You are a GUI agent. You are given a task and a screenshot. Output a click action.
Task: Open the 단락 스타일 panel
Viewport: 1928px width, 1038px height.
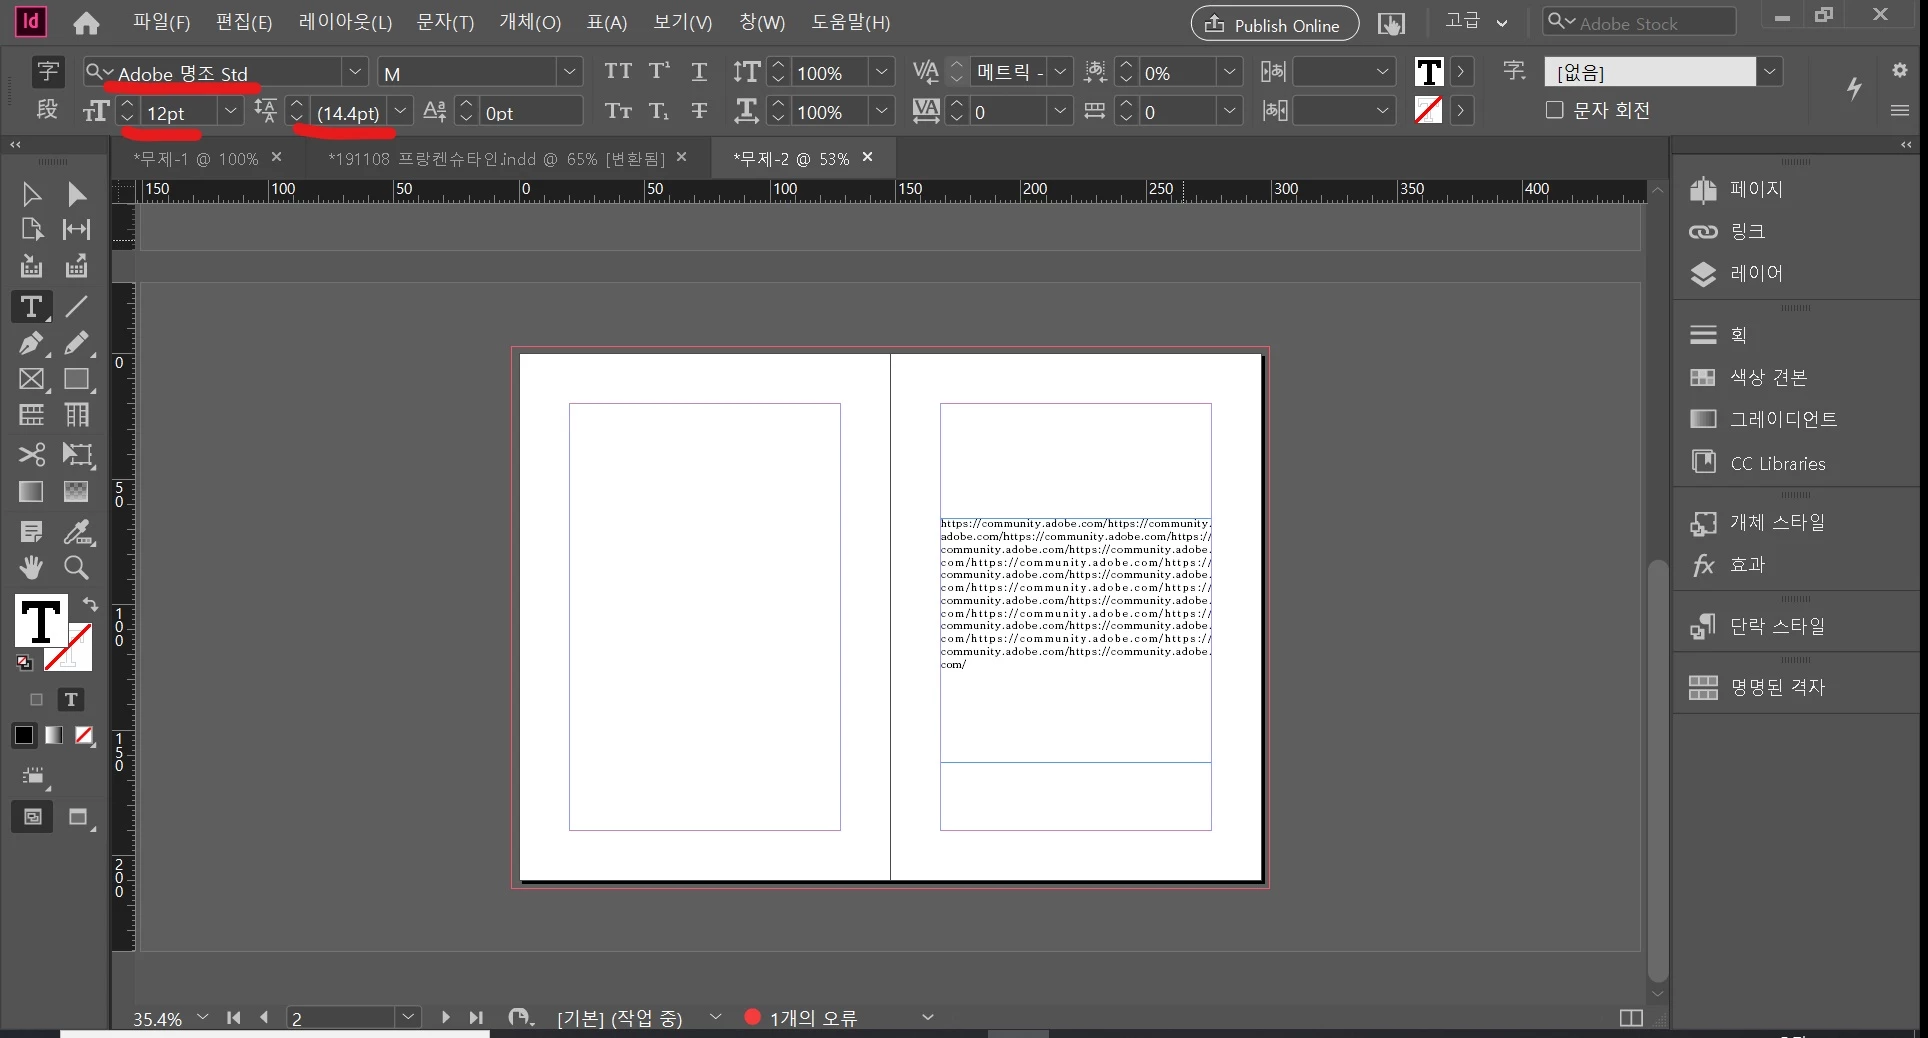tap(1757, 627)
